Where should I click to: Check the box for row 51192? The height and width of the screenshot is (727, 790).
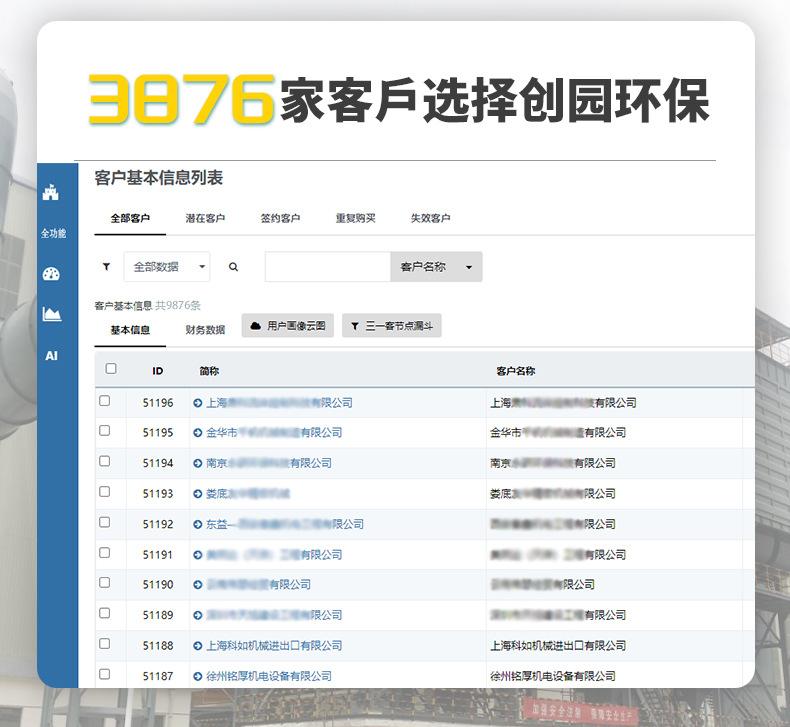[x=104, y=522]
